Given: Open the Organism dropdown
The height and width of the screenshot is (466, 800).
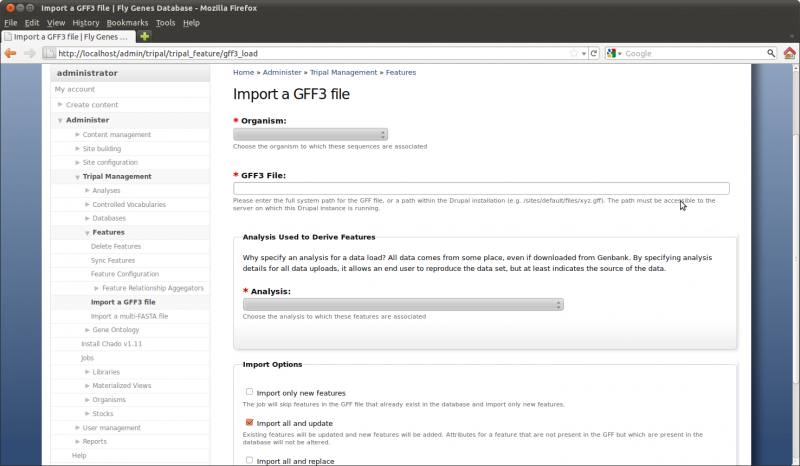Looking at the screenshot, I should pos(310,134).
